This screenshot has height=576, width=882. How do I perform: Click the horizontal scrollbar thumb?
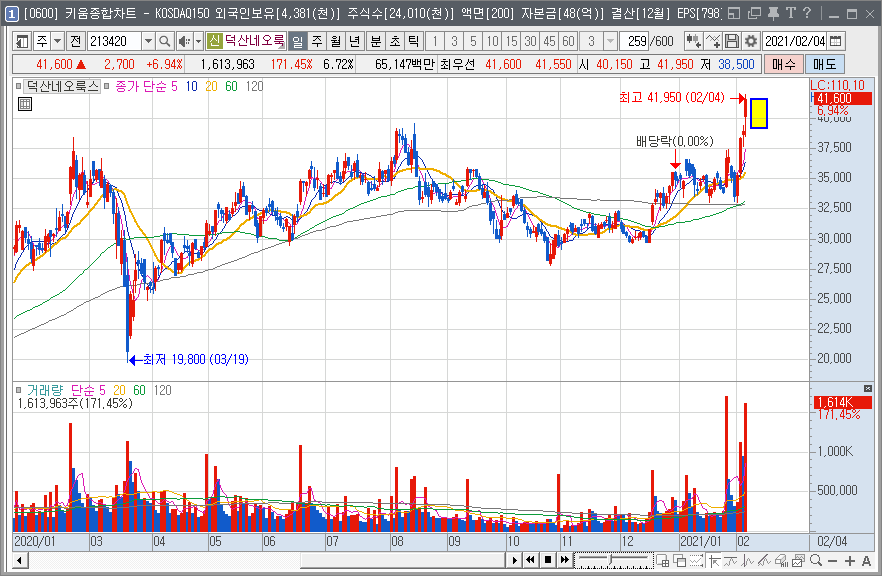pyautogui.click(x=403, y=560)
